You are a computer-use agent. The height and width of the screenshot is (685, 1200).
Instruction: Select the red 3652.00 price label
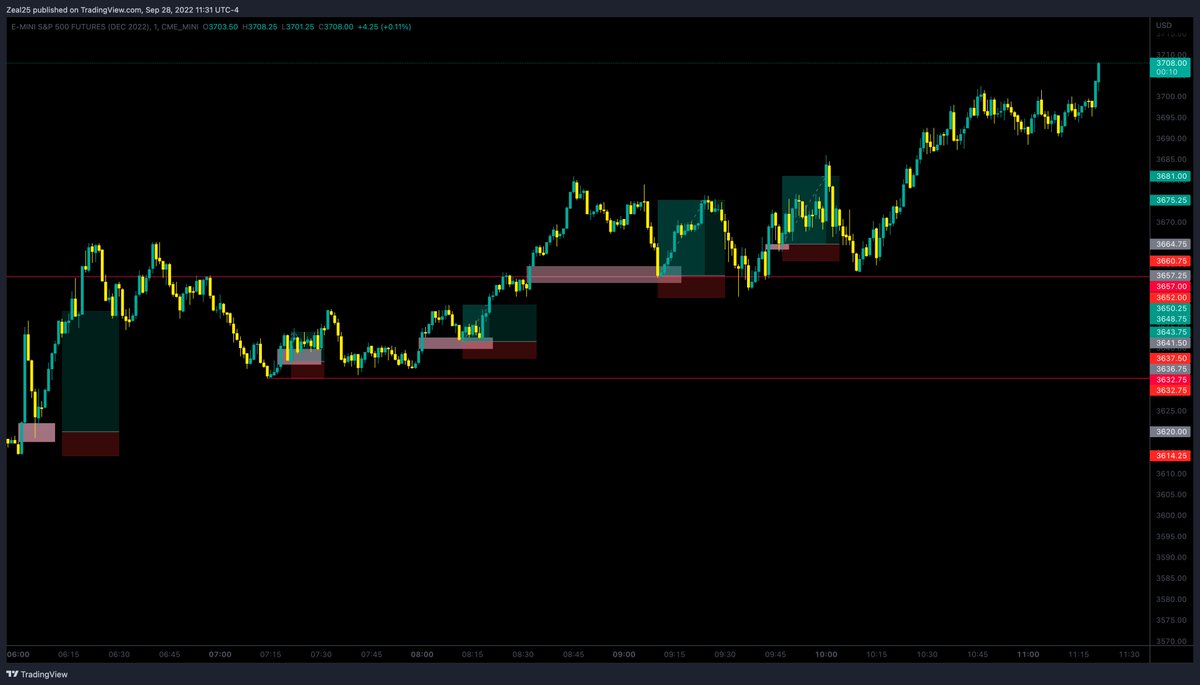1170,298
